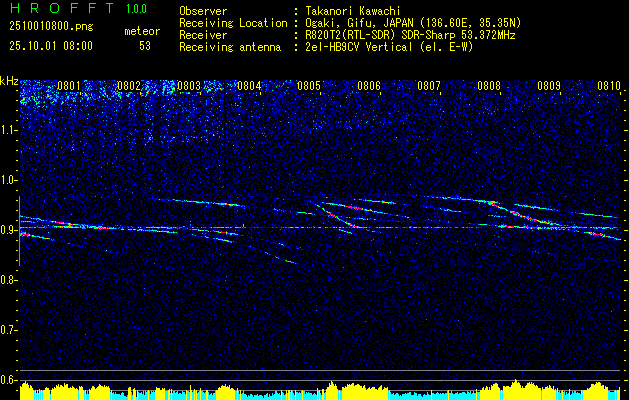629x400 pixels.
Task: Click the observer name Takanori Kawachi
Action: pos(352,11)
